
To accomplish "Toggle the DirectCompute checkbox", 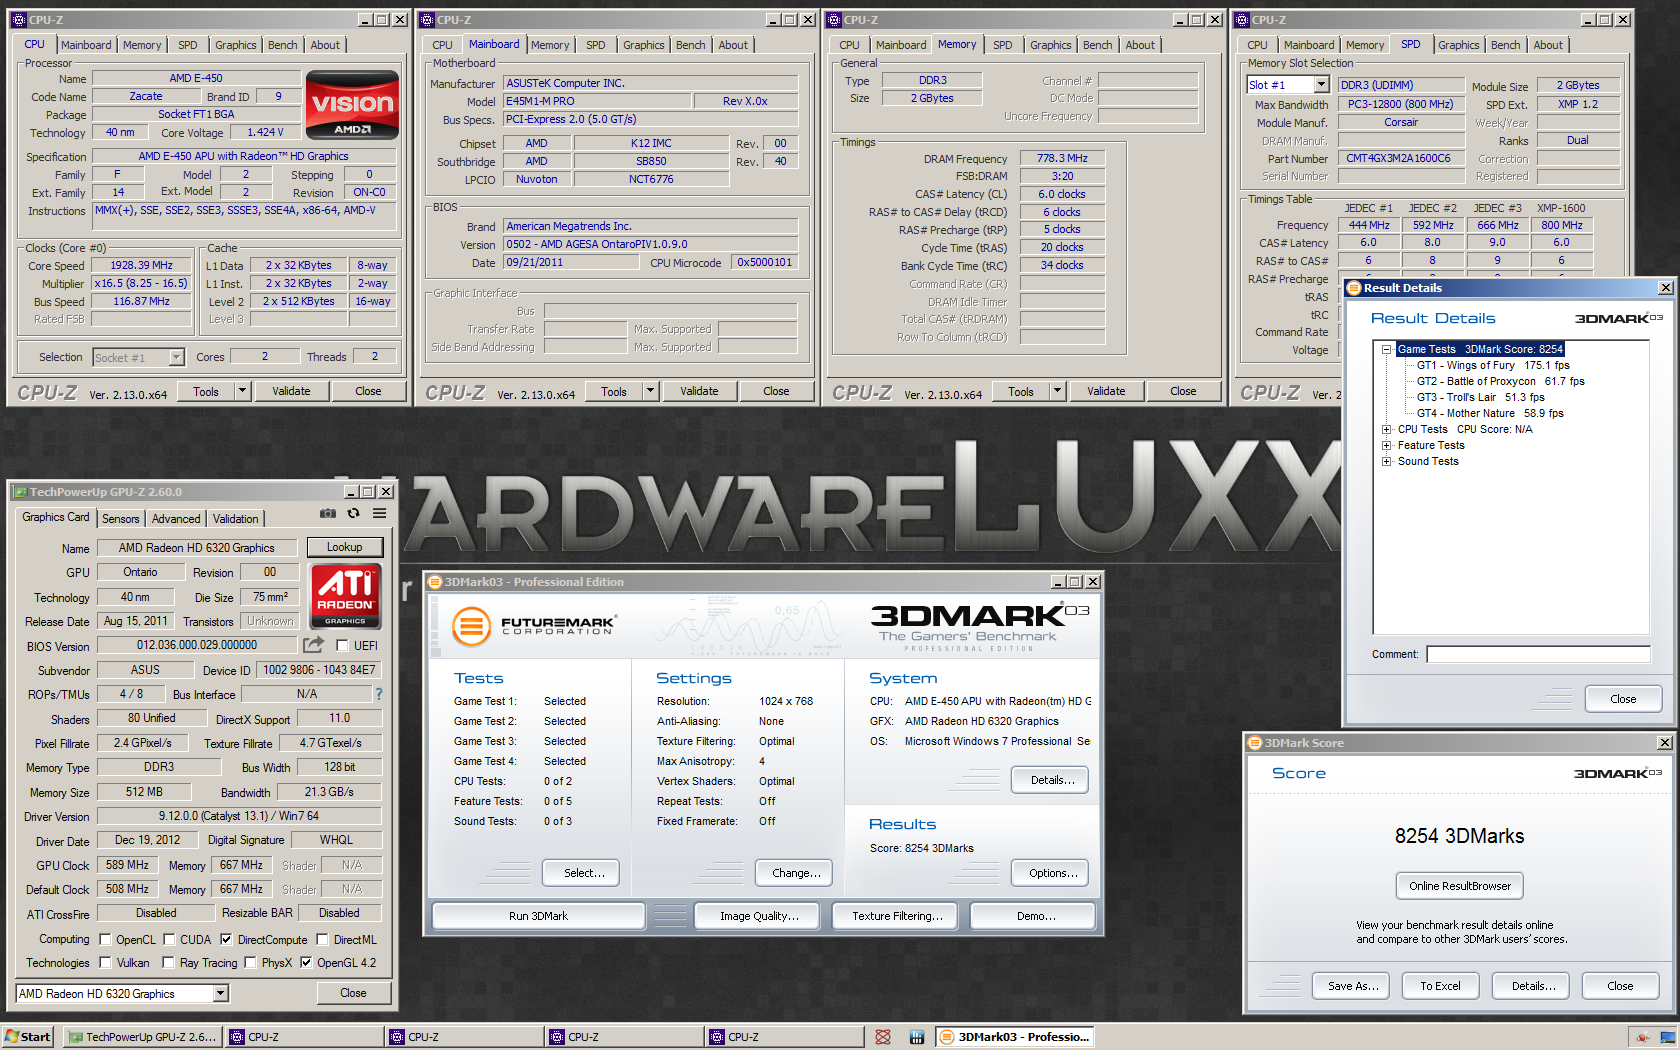I will click(226, 940).
